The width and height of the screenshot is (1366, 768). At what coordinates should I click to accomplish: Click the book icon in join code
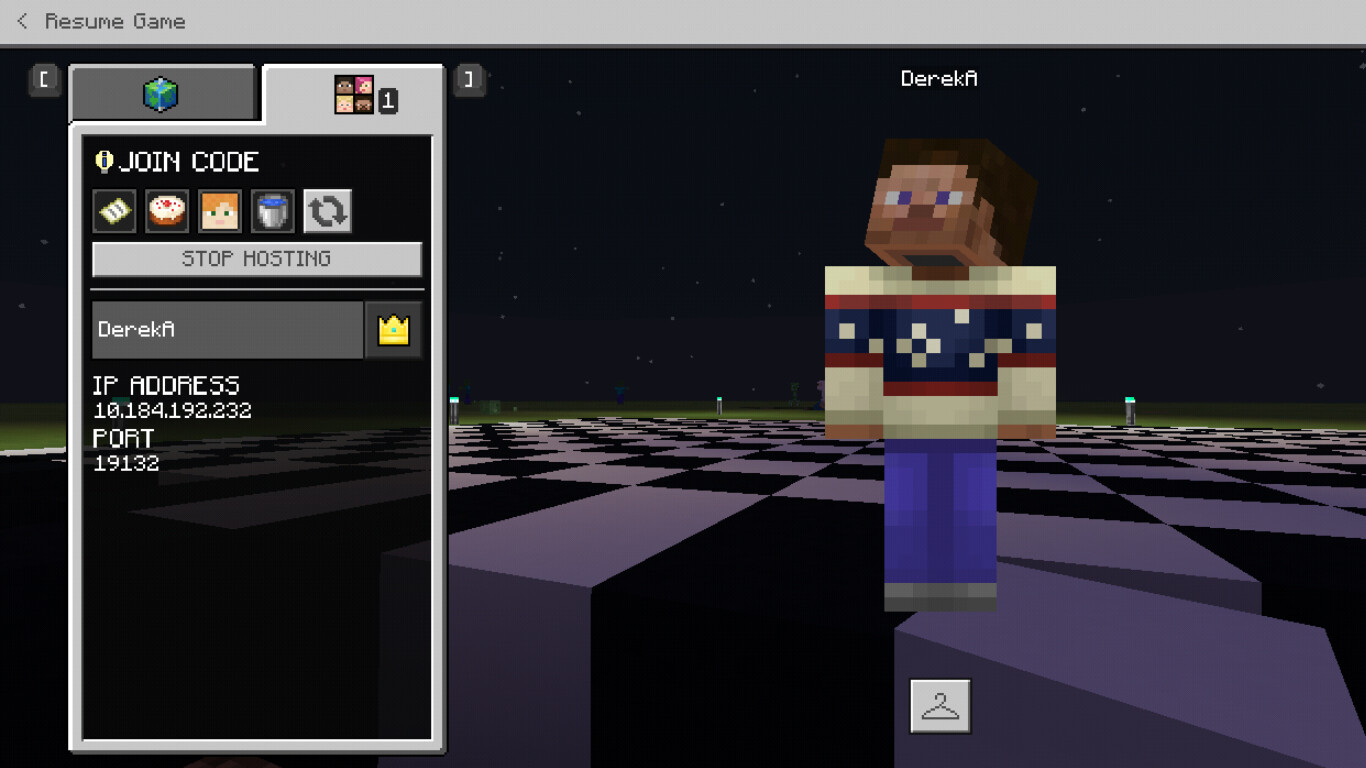point(114,211)
